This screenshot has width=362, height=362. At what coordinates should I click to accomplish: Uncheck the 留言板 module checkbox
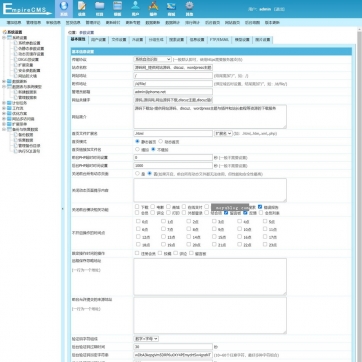pos(226,212)
